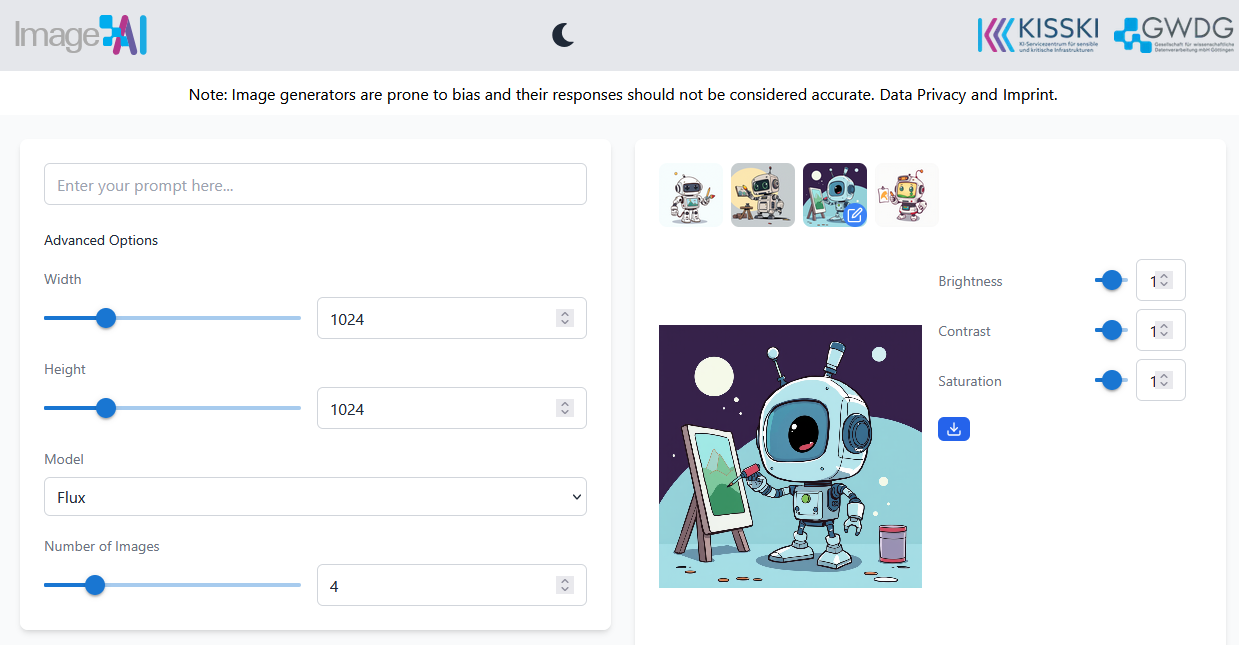Select the second robot thumbnail with yellow background
Image resolution: width=1239 pixels, height=645 pixels.
point(763,195)
